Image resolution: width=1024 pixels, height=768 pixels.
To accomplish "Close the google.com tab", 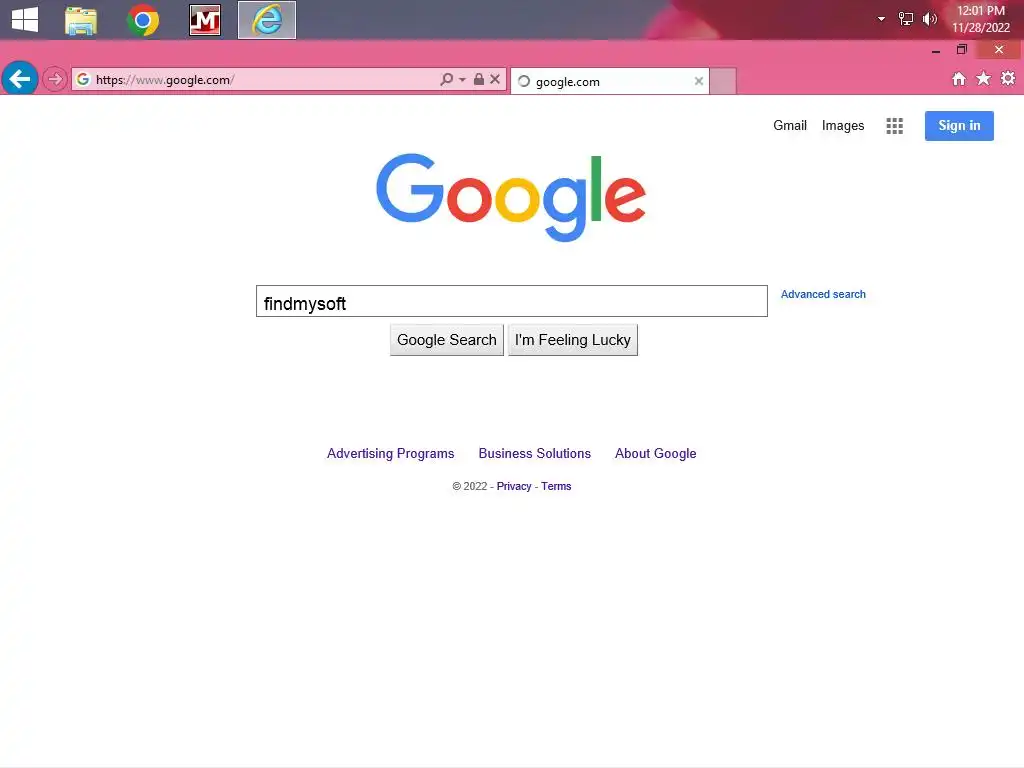I will [x=699, y=82].
